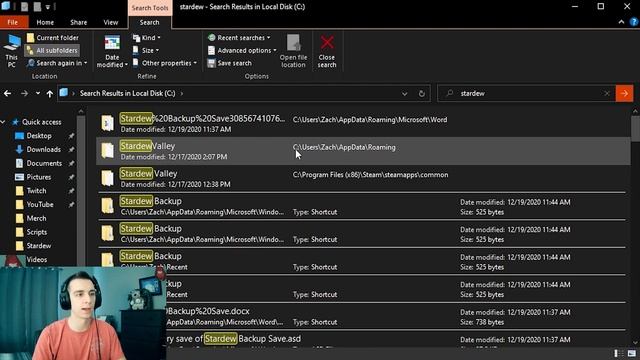Image resolution: width=640 pixels, height=360 pixels.
Task: Click File Explorer icon in title bar
Action: pyautogui.click(x=6, y=6)
